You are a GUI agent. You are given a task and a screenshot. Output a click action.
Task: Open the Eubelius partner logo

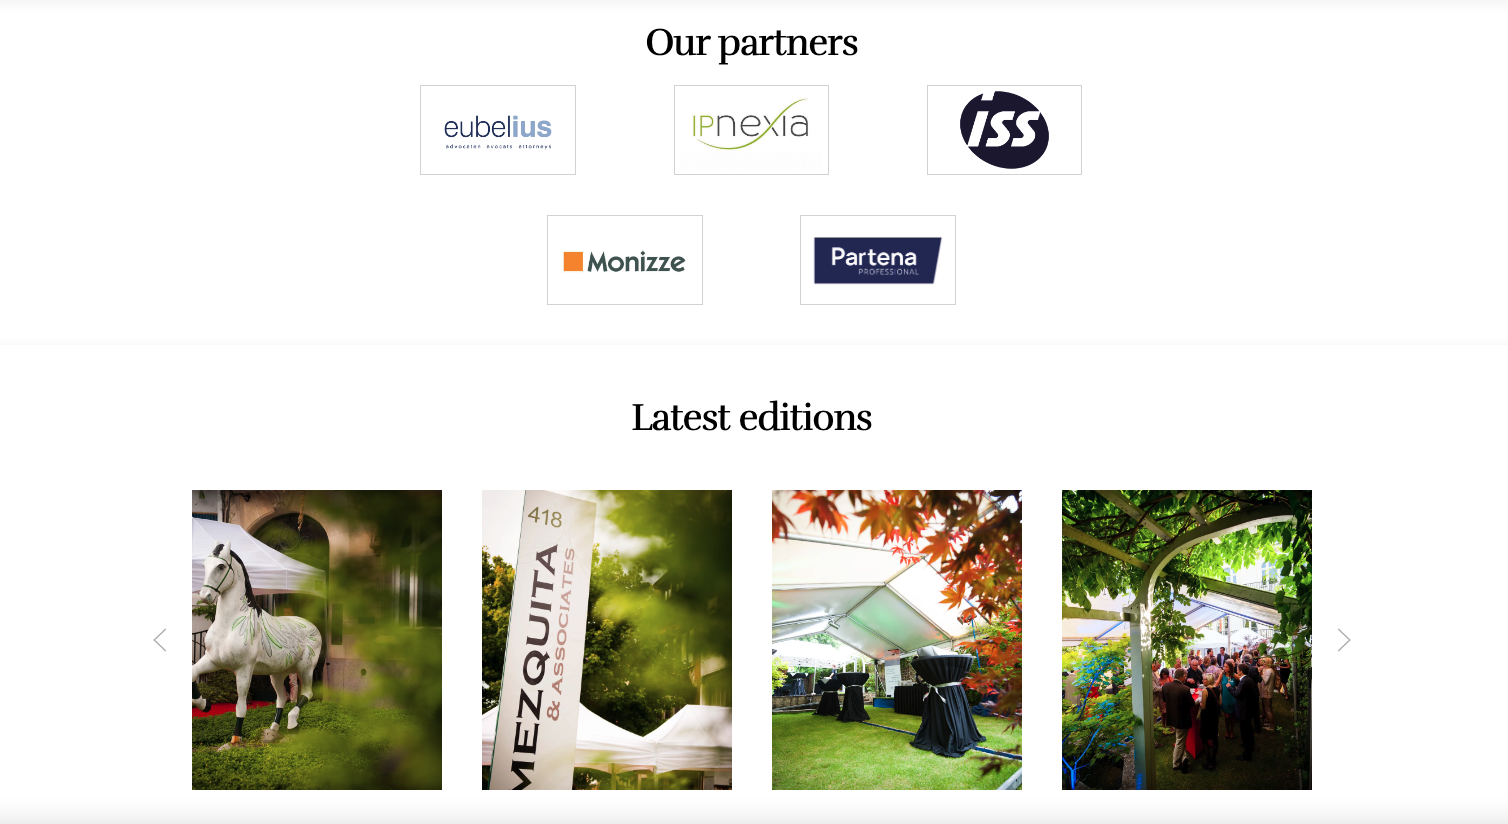(x=498, y=130)
